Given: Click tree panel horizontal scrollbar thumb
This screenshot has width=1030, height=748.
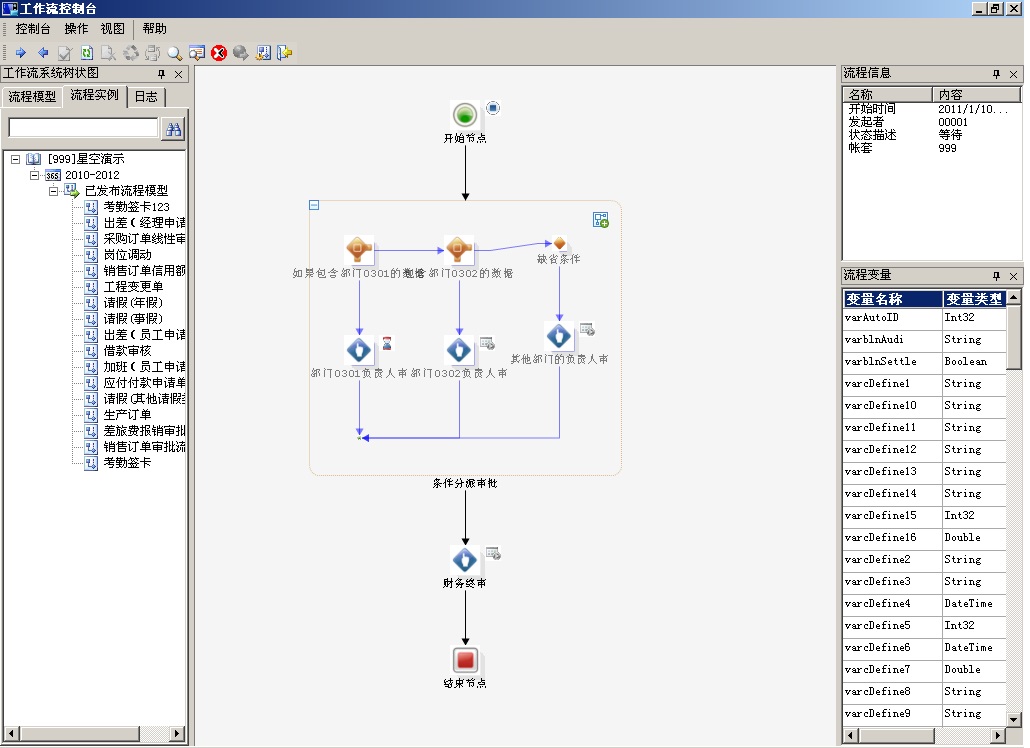Looking at the screenshot, I should [79, 734].
